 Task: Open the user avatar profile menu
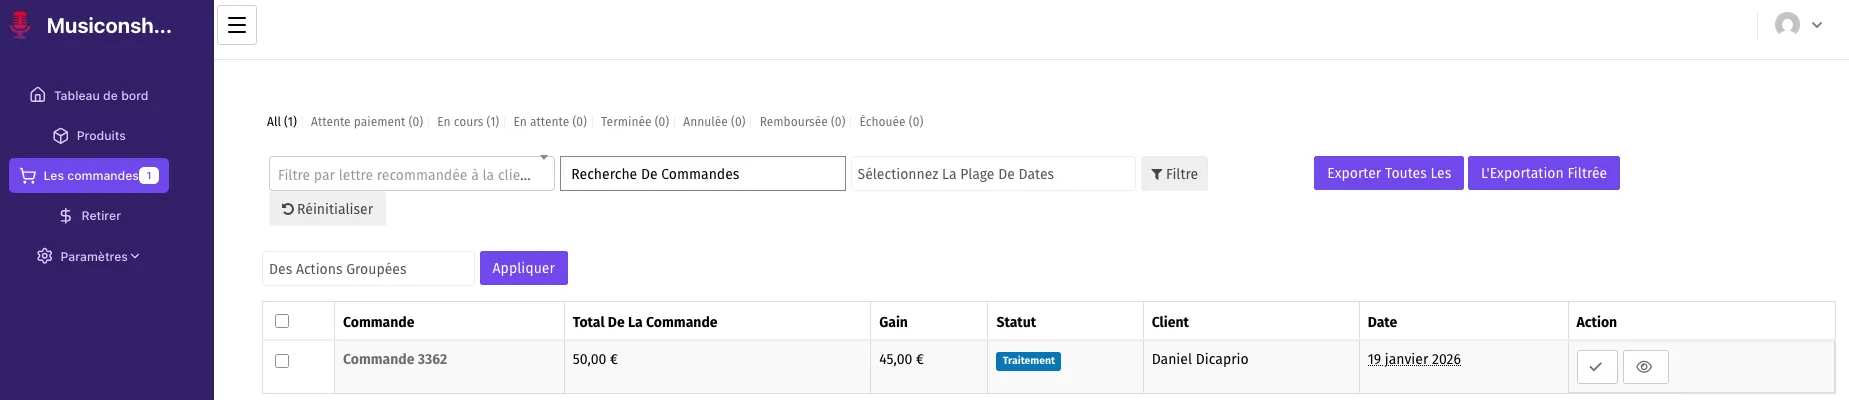pos(1797,25)
